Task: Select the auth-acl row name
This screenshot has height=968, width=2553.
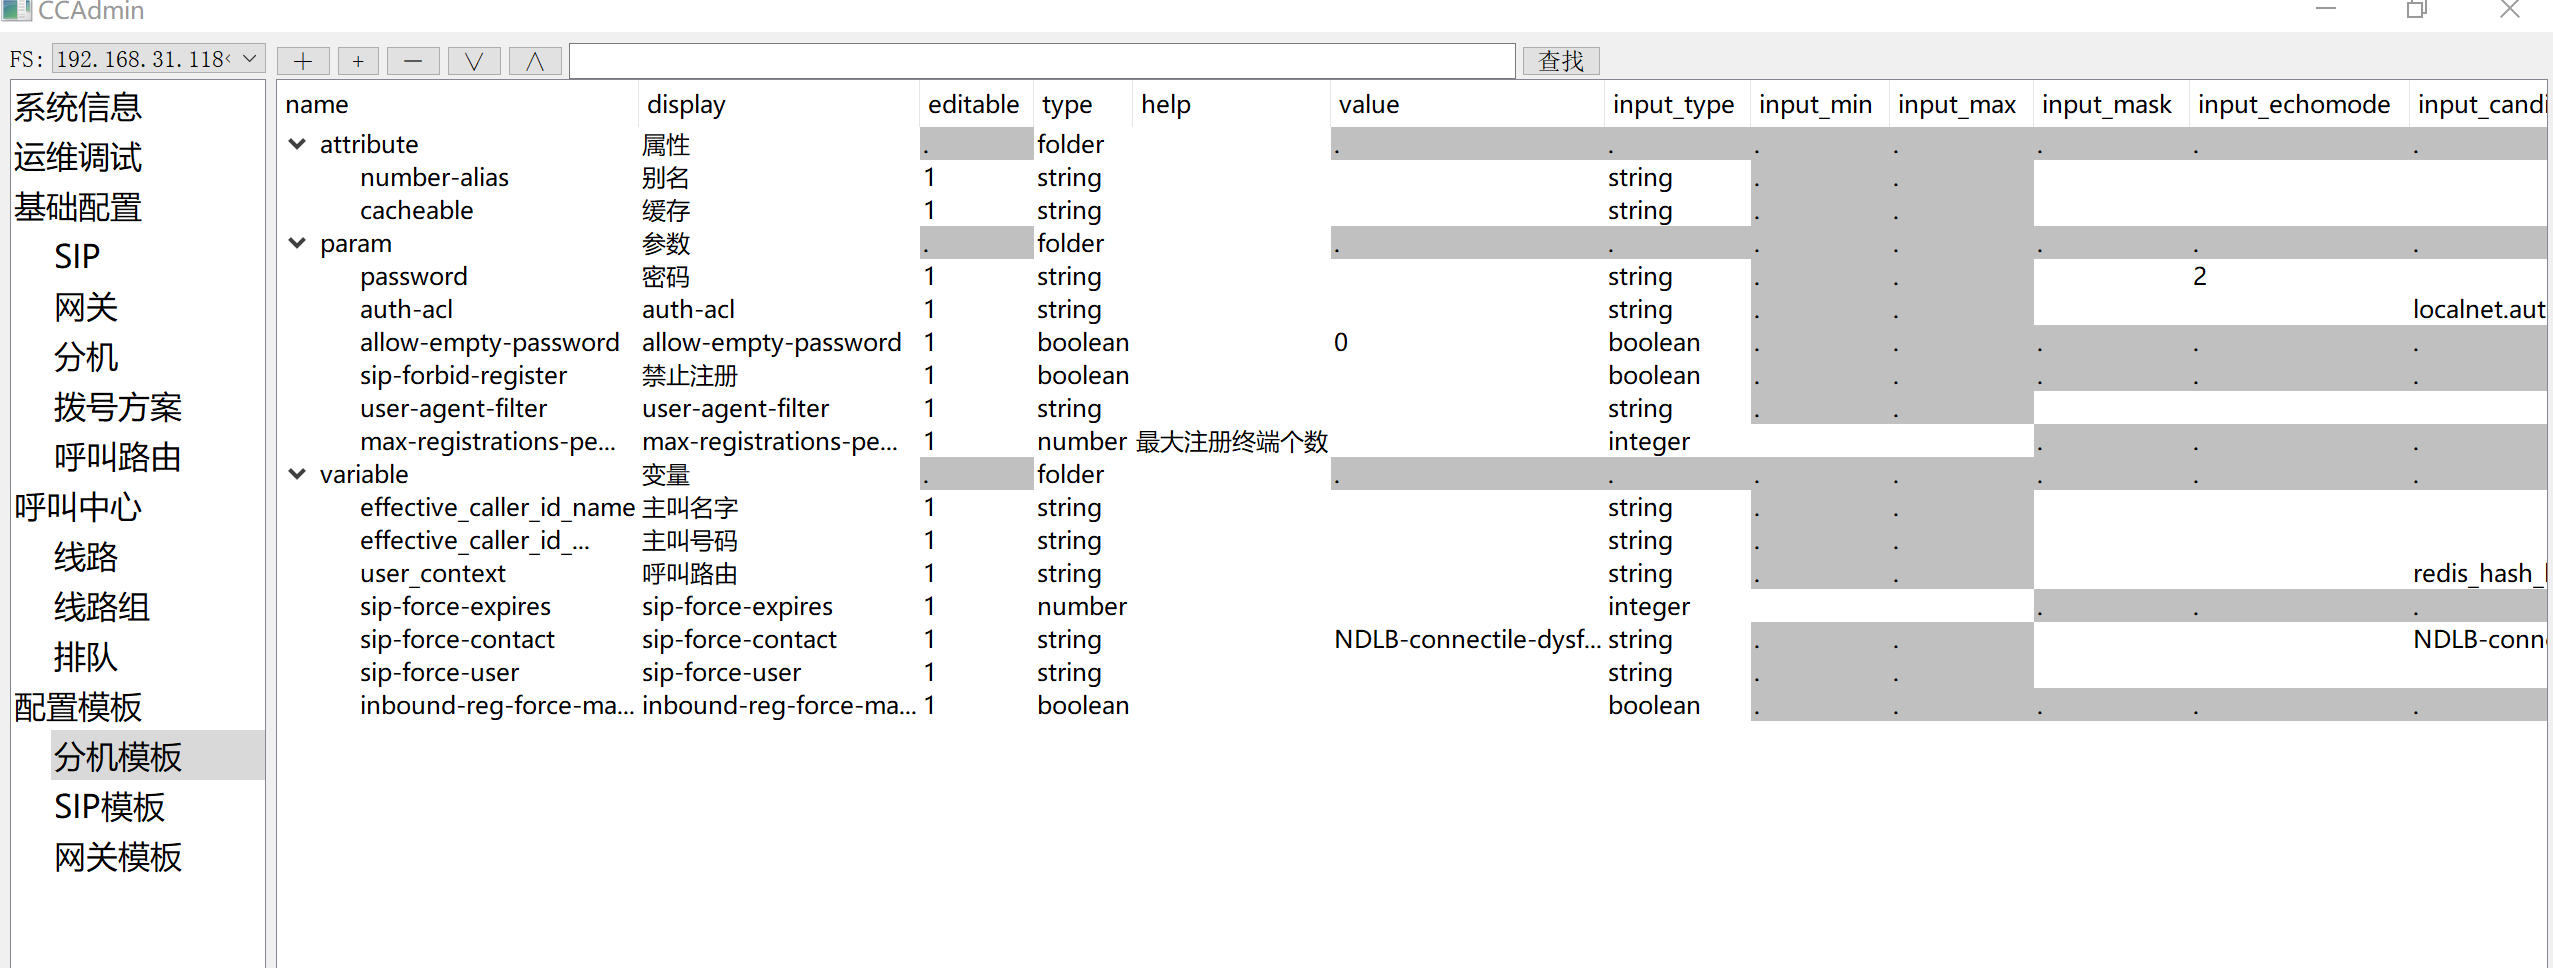Action: coord(406,310)
